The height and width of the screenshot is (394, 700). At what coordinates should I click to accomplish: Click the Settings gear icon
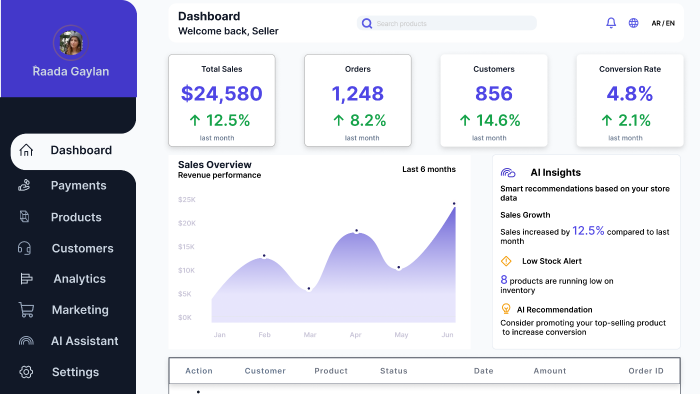[x=26, y=372]
